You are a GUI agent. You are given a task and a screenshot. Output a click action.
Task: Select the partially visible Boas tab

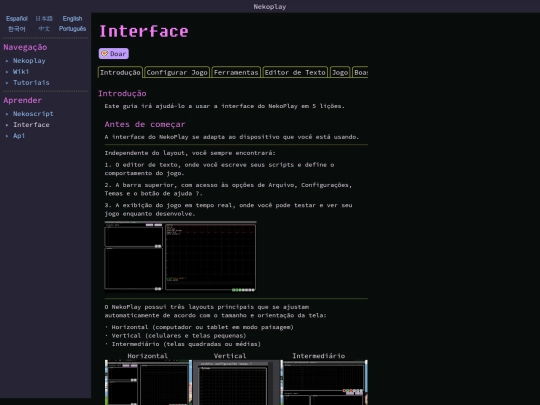[x=360, y=72]
